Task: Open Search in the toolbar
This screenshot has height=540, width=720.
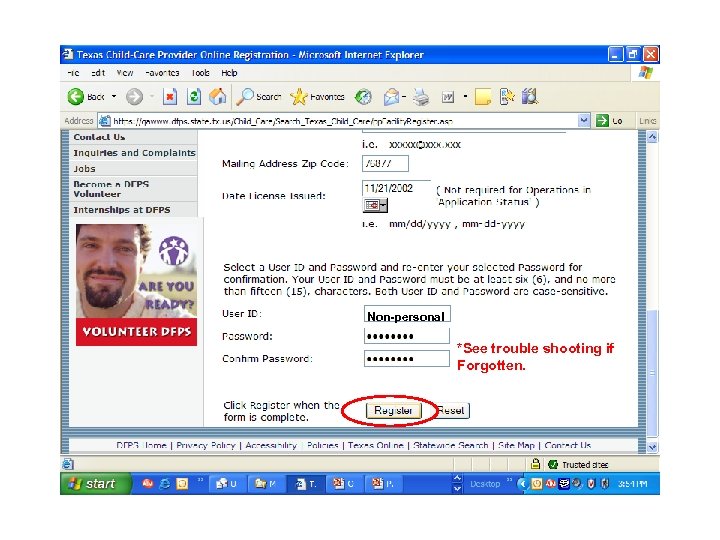Action: pyautogui.click(x=259, y=97)
